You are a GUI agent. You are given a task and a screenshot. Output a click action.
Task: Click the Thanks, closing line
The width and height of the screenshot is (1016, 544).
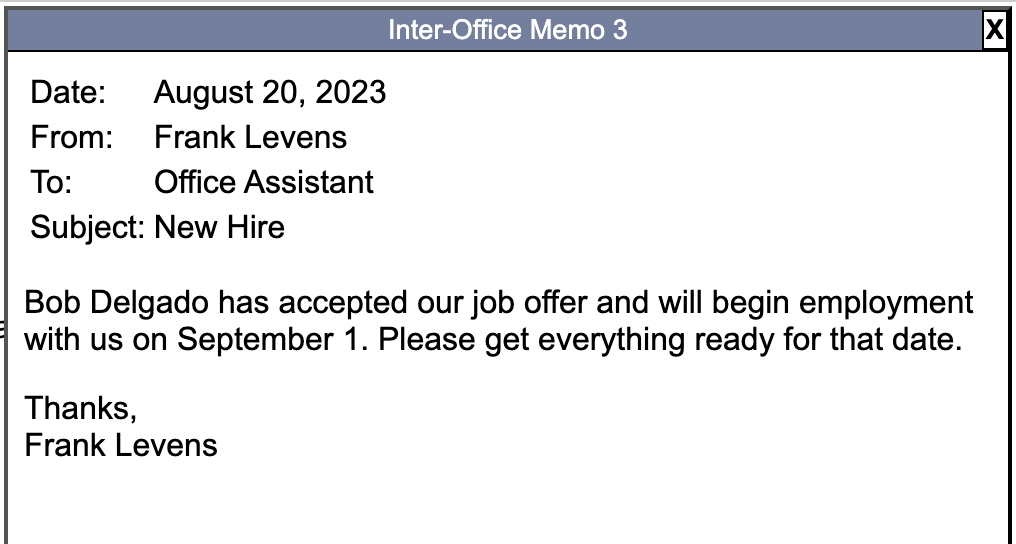tap(80, 409)
